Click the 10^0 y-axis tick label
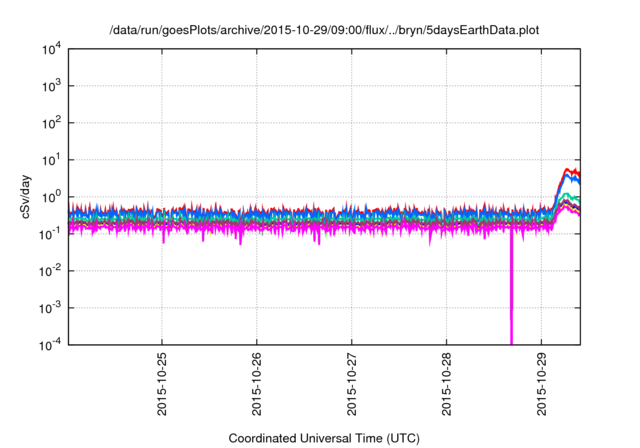 click(x=51, y=197)
